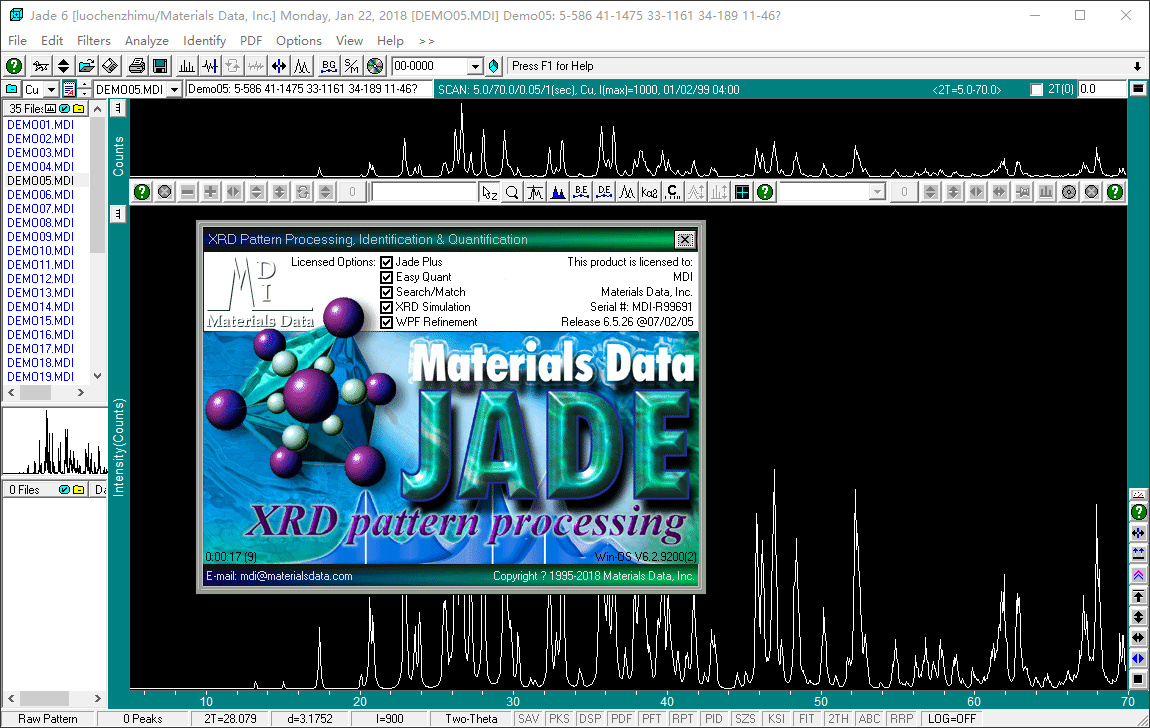This screenshot has height=728, width=1150.
Task: Click the blue filled peaks icon
Action: [x=558, y=192]
